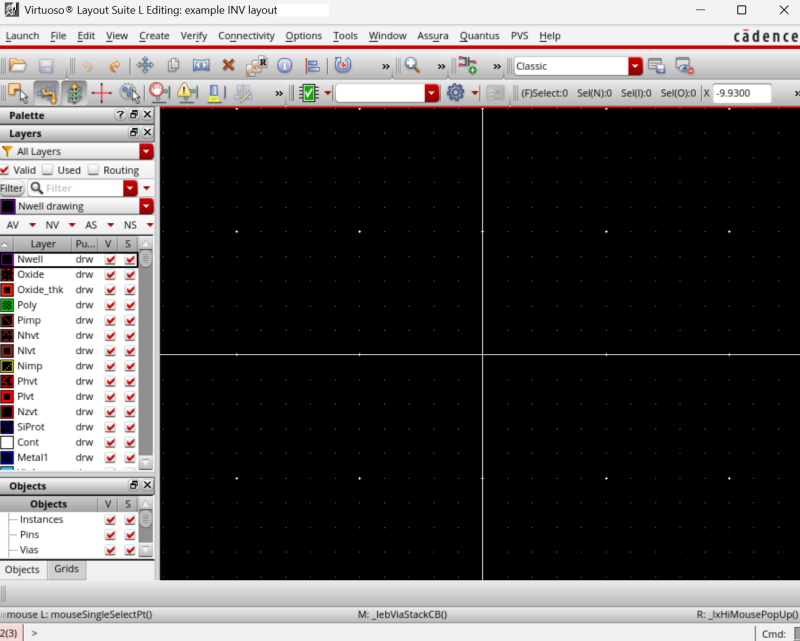Open the Connectivity menu
Viewport: 800px width, 641px height.
tap(246, 36)
